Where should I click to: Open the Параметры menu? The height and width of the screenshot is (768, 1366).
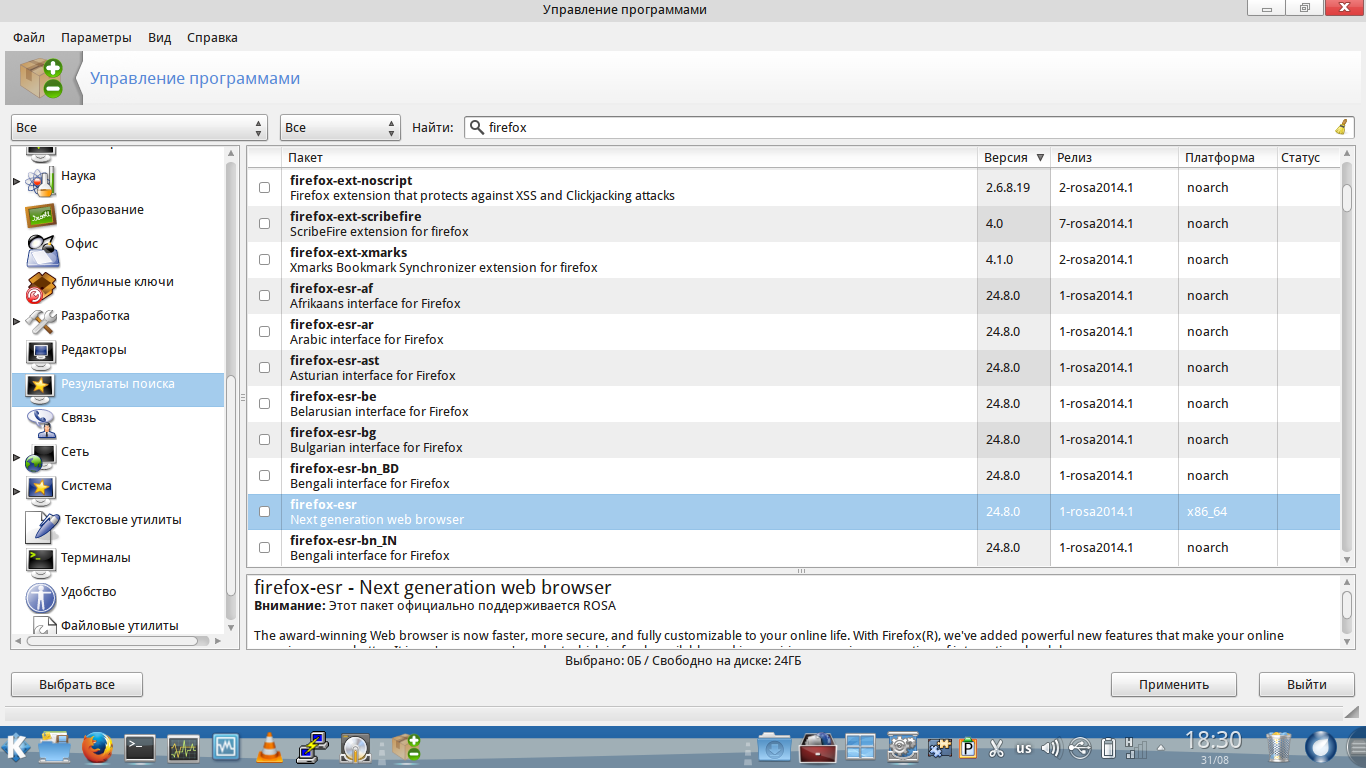pos(96,38)
